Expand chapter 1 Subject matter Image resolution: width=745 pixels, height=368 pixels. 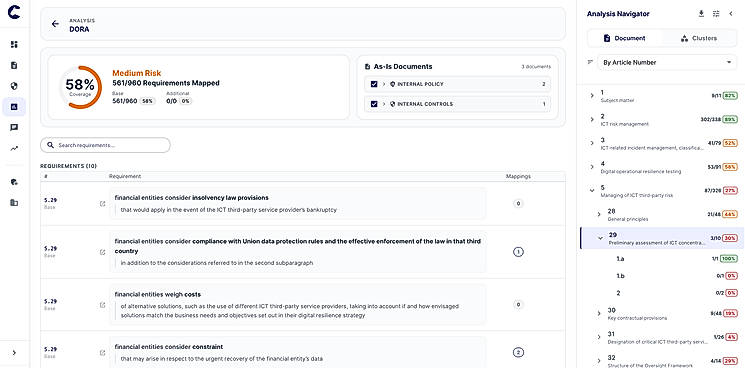pyautogui.click(x=592, y=95)
